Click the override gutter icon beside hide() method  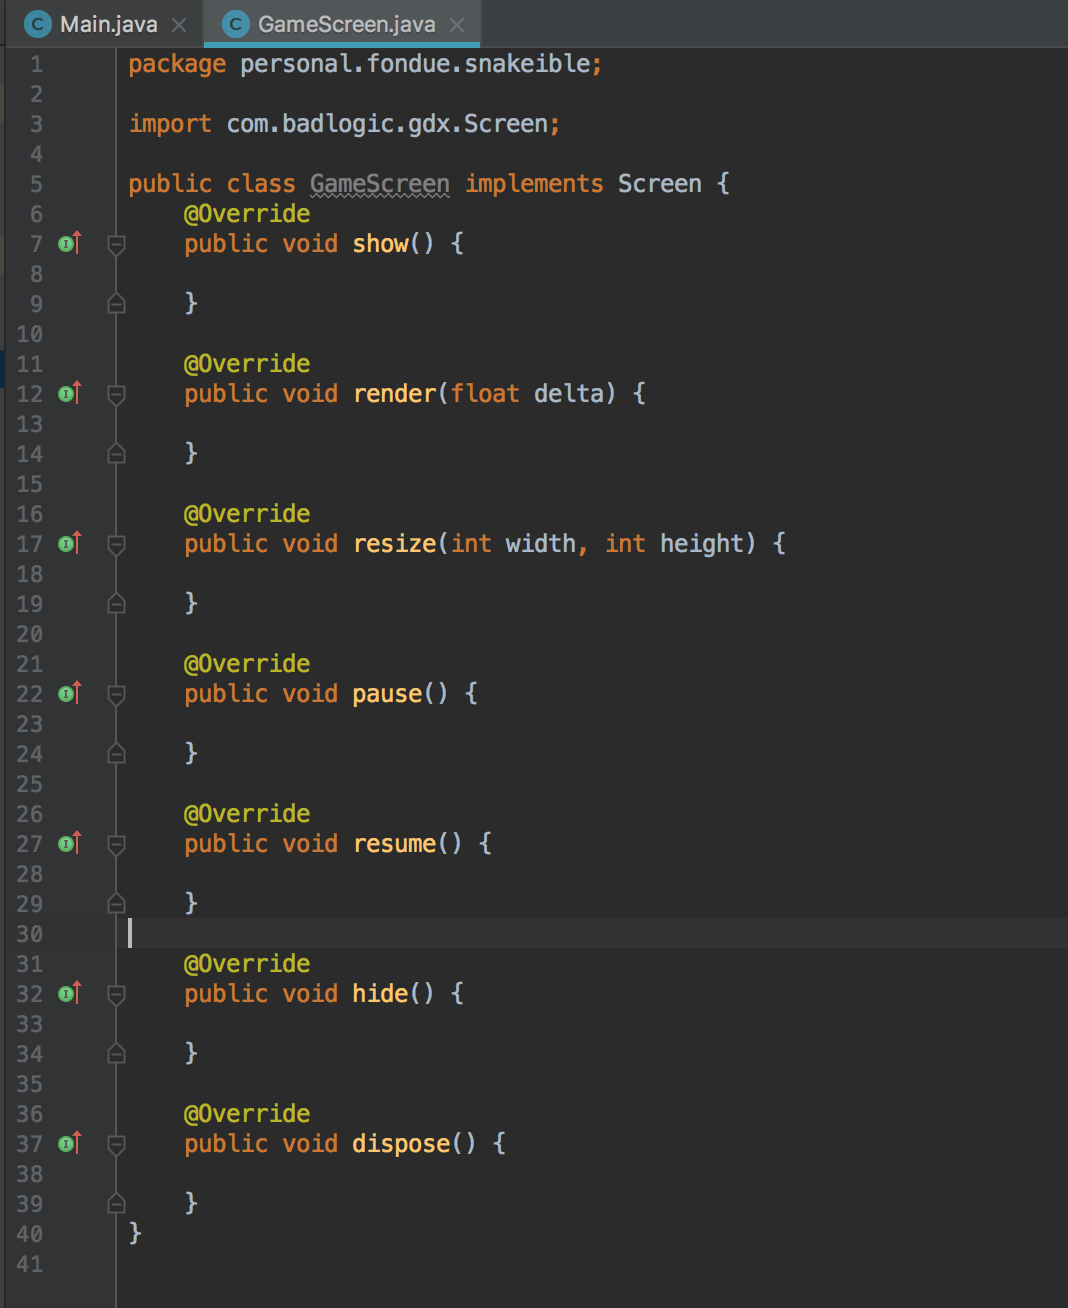coord(68,994)
